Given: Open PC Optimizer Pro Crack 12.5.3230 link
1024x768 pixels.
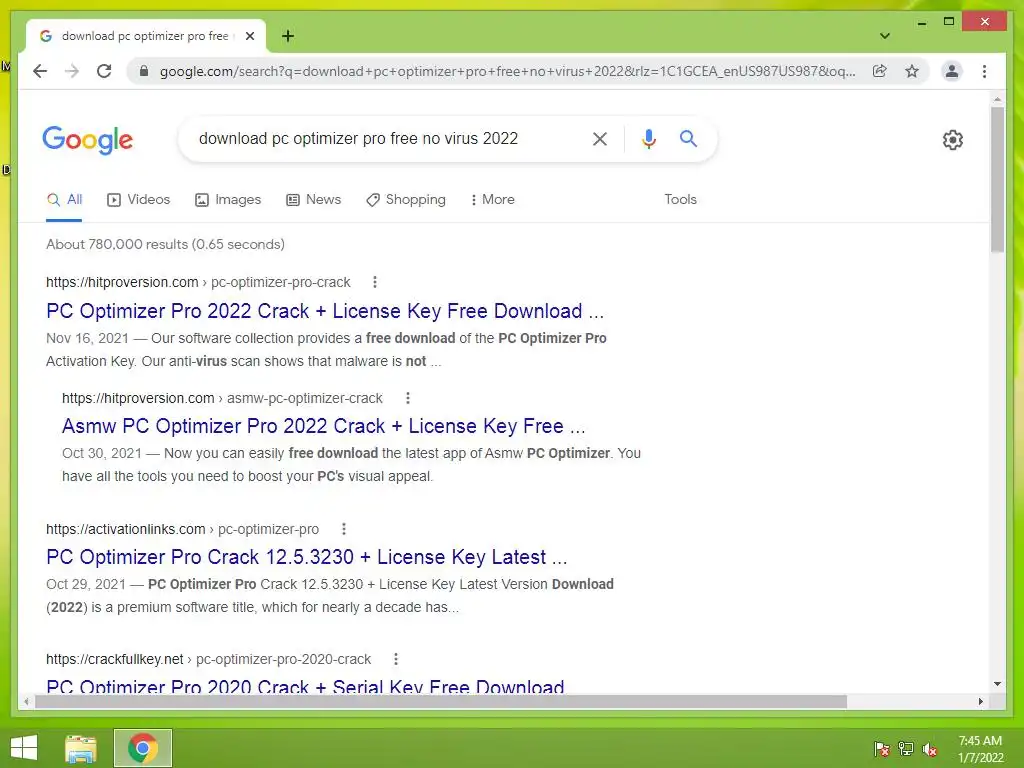Looking at the screenshot, I should click(306, 557).
